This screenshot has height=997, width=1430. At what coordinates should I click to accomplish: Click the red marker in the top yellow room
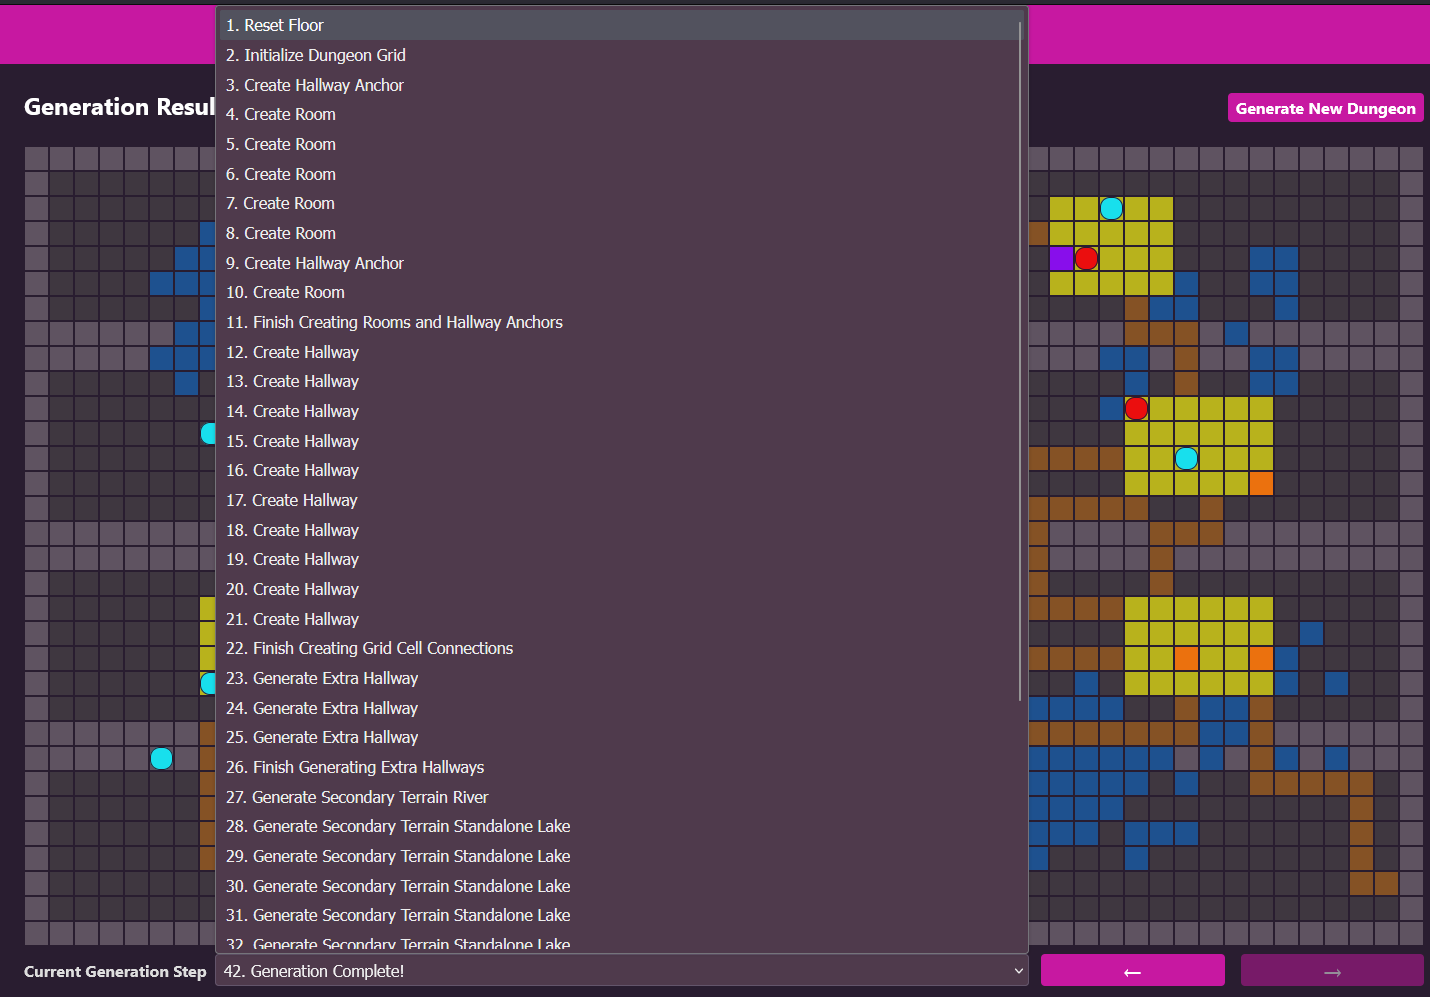click(1086, 258)
